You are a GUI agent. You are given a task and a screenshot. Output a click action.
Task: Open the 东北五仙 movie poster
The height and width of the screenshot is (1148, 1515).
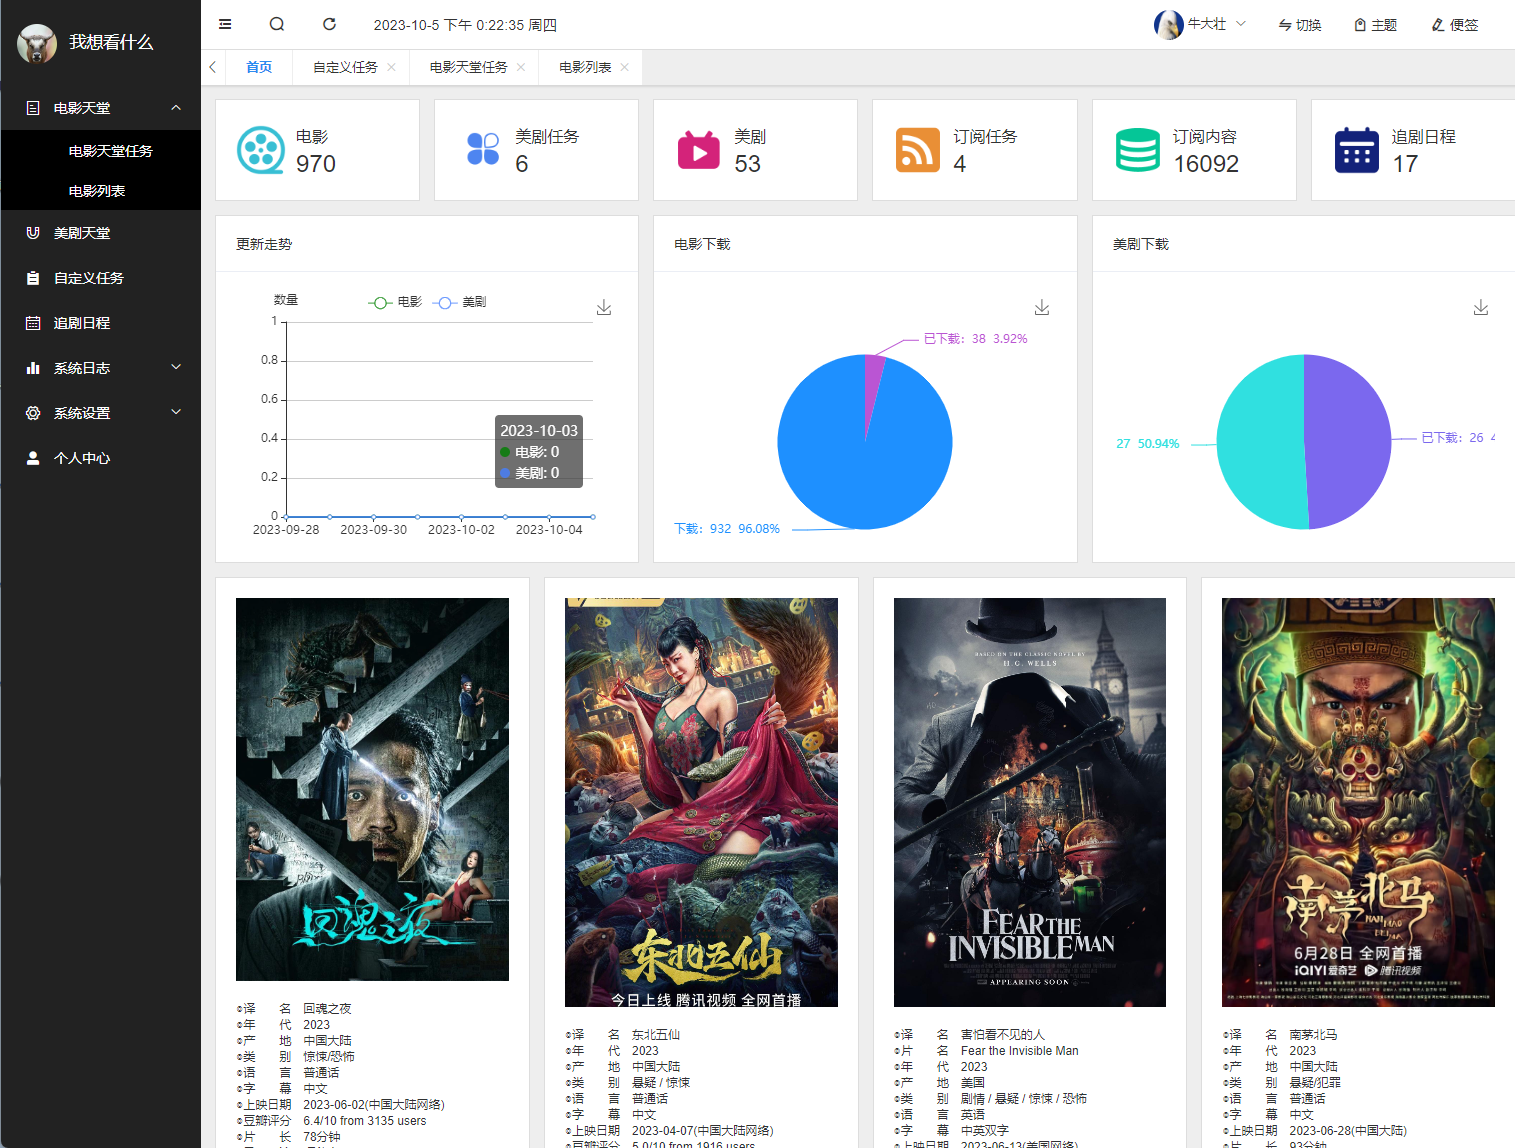[701, 802]
